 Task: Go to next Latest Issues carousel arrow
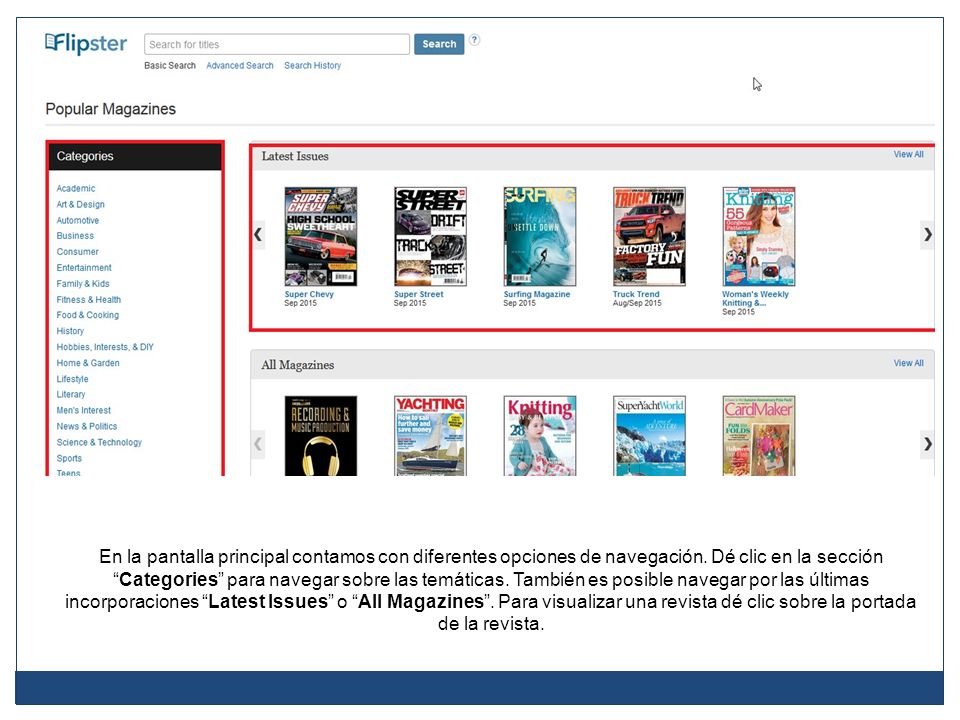click(928, 234)
